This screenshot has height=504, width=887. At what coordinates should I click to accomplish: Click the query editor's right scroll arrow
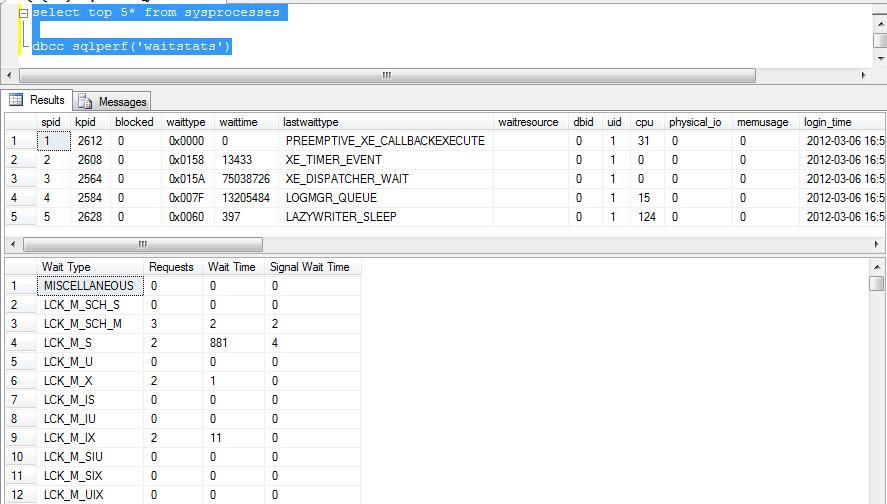(864, 75)
